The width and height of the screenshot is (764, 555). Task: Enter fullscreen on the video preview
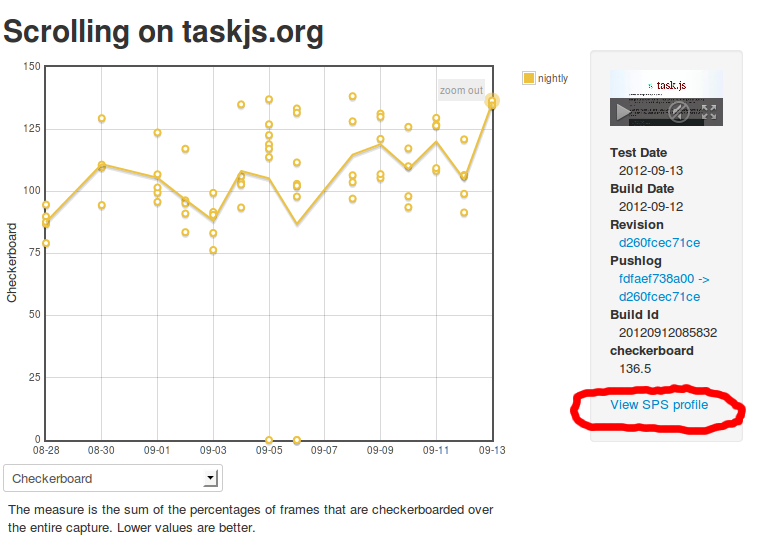tap(708, 112)
